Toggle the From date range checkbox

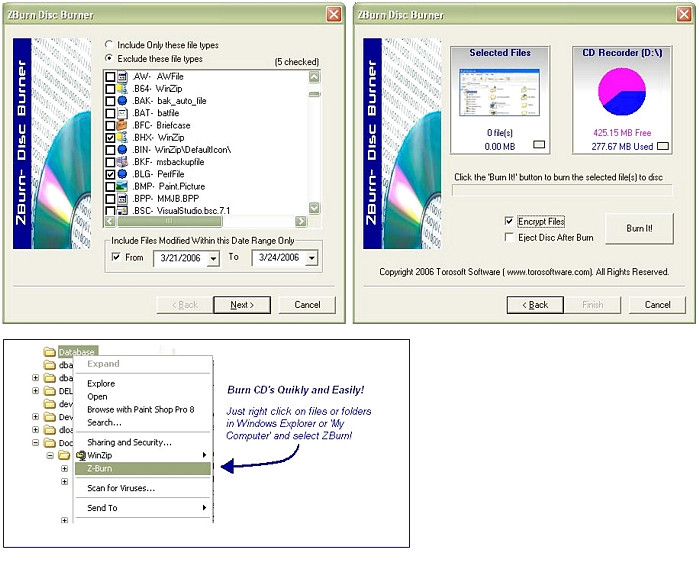coord(116,257)
